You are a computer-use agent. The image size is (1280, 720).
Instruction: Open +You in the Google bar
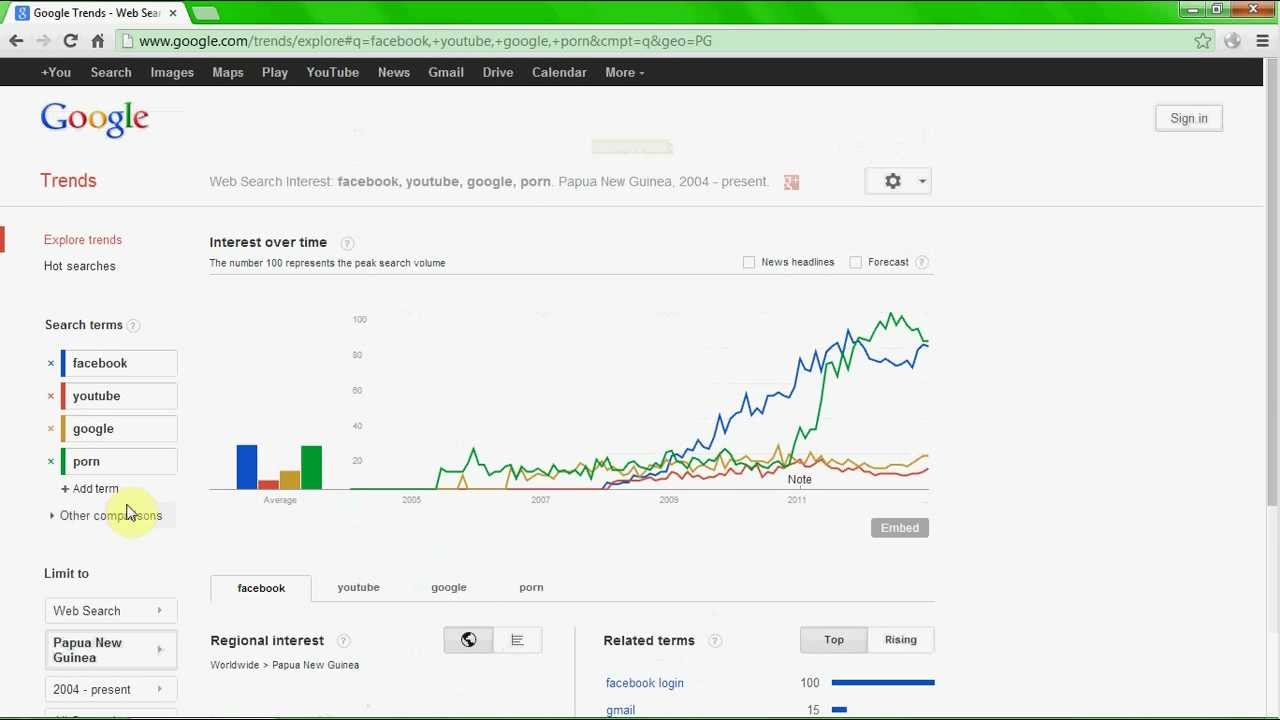56,72
